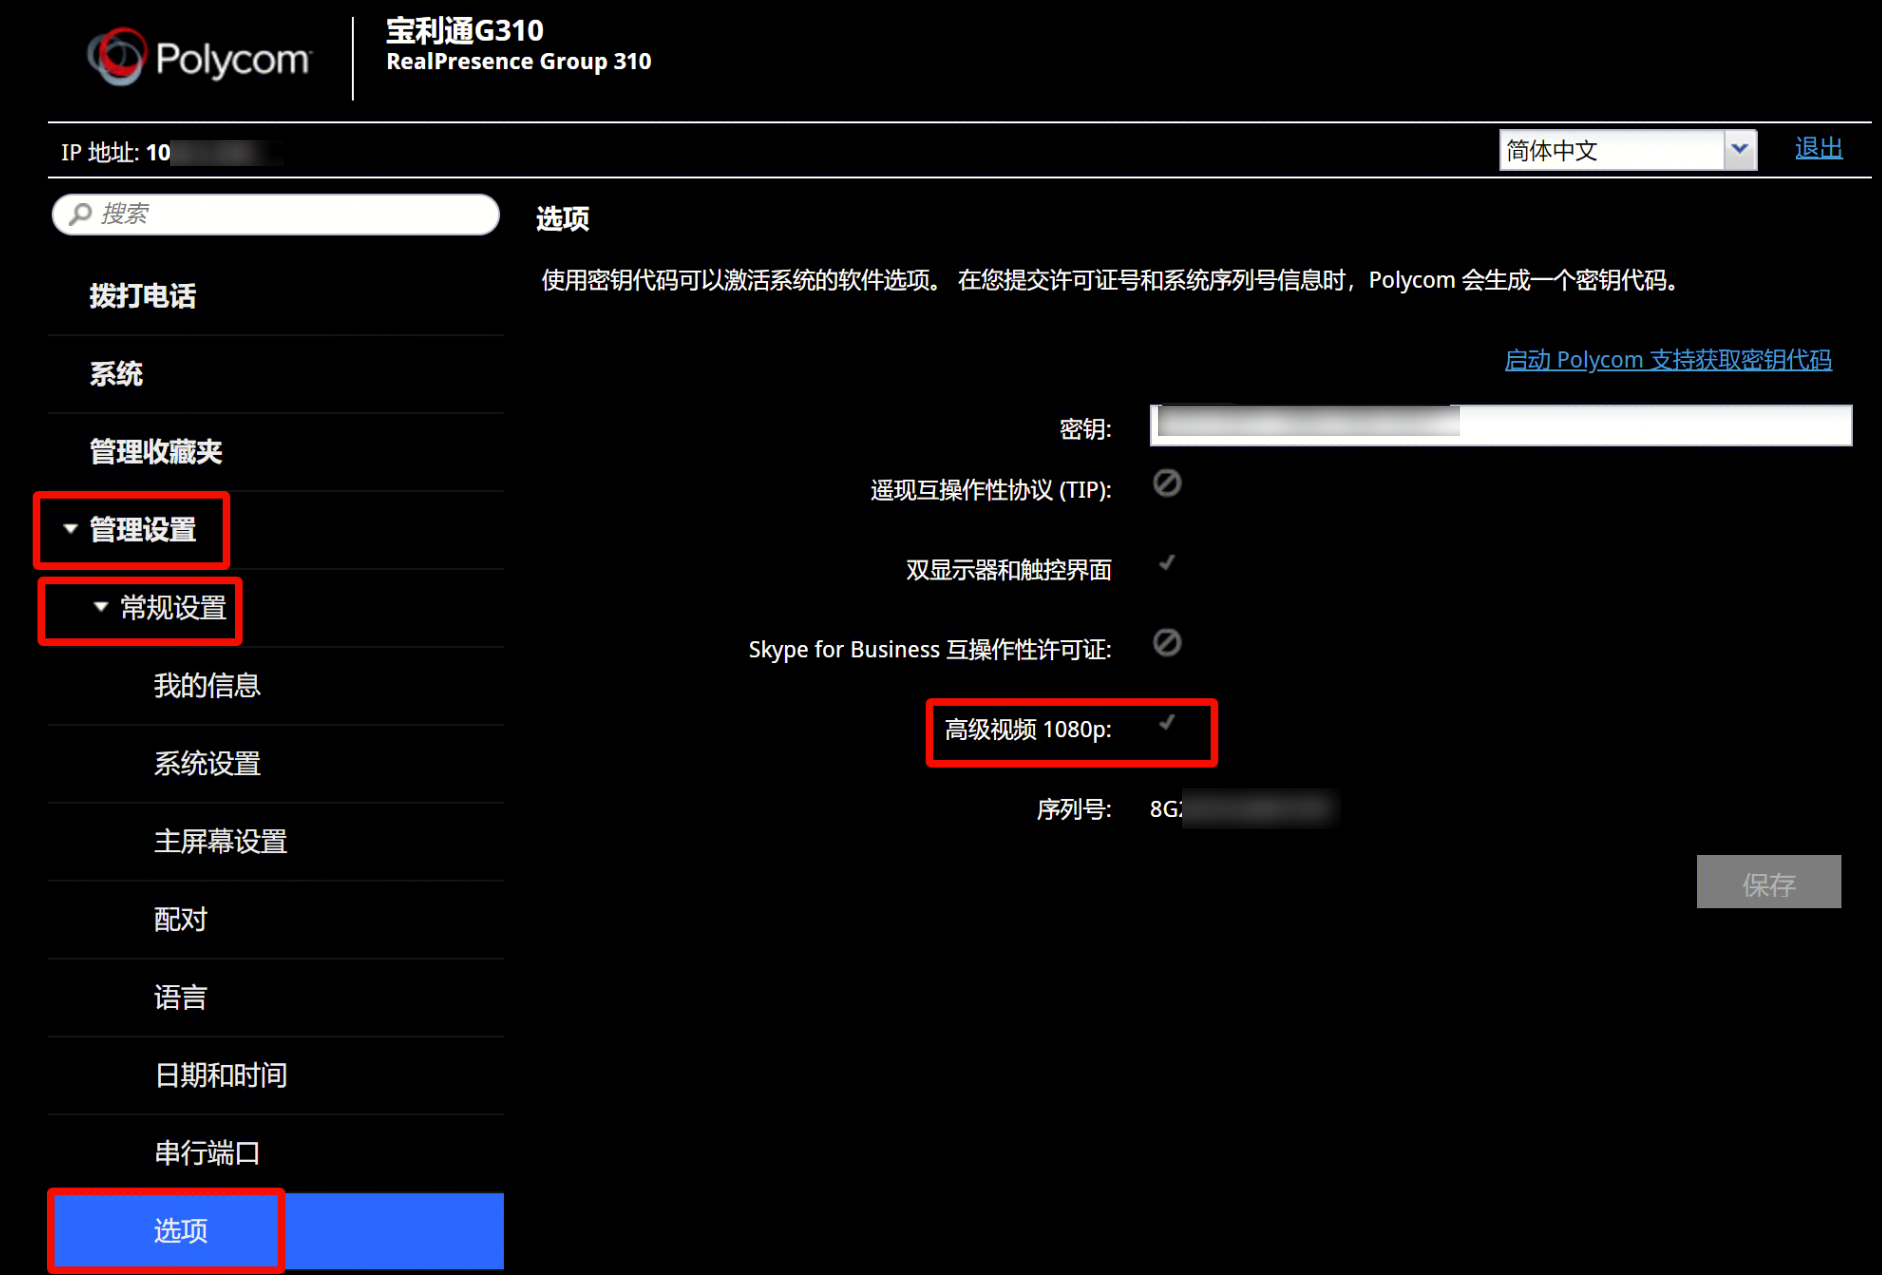
Task: Select 管理设置 in sidebar
Action: click(x=143, y=530)
